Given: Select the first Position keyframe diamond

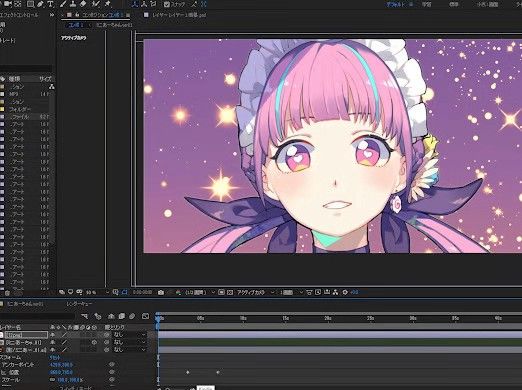Looking at the screenshot, I should (188, 372).
